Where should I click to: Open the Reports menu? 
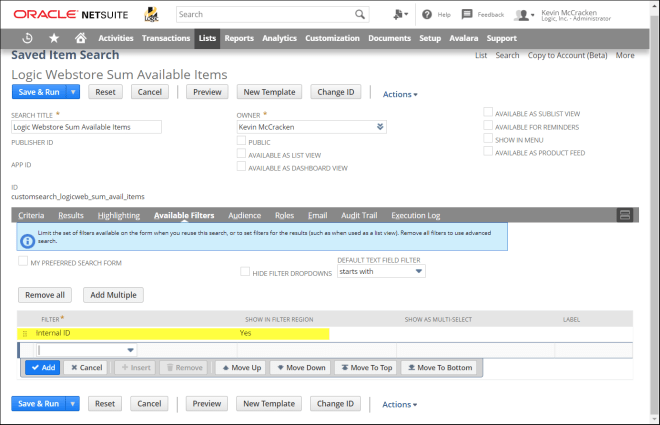(239, 38)
